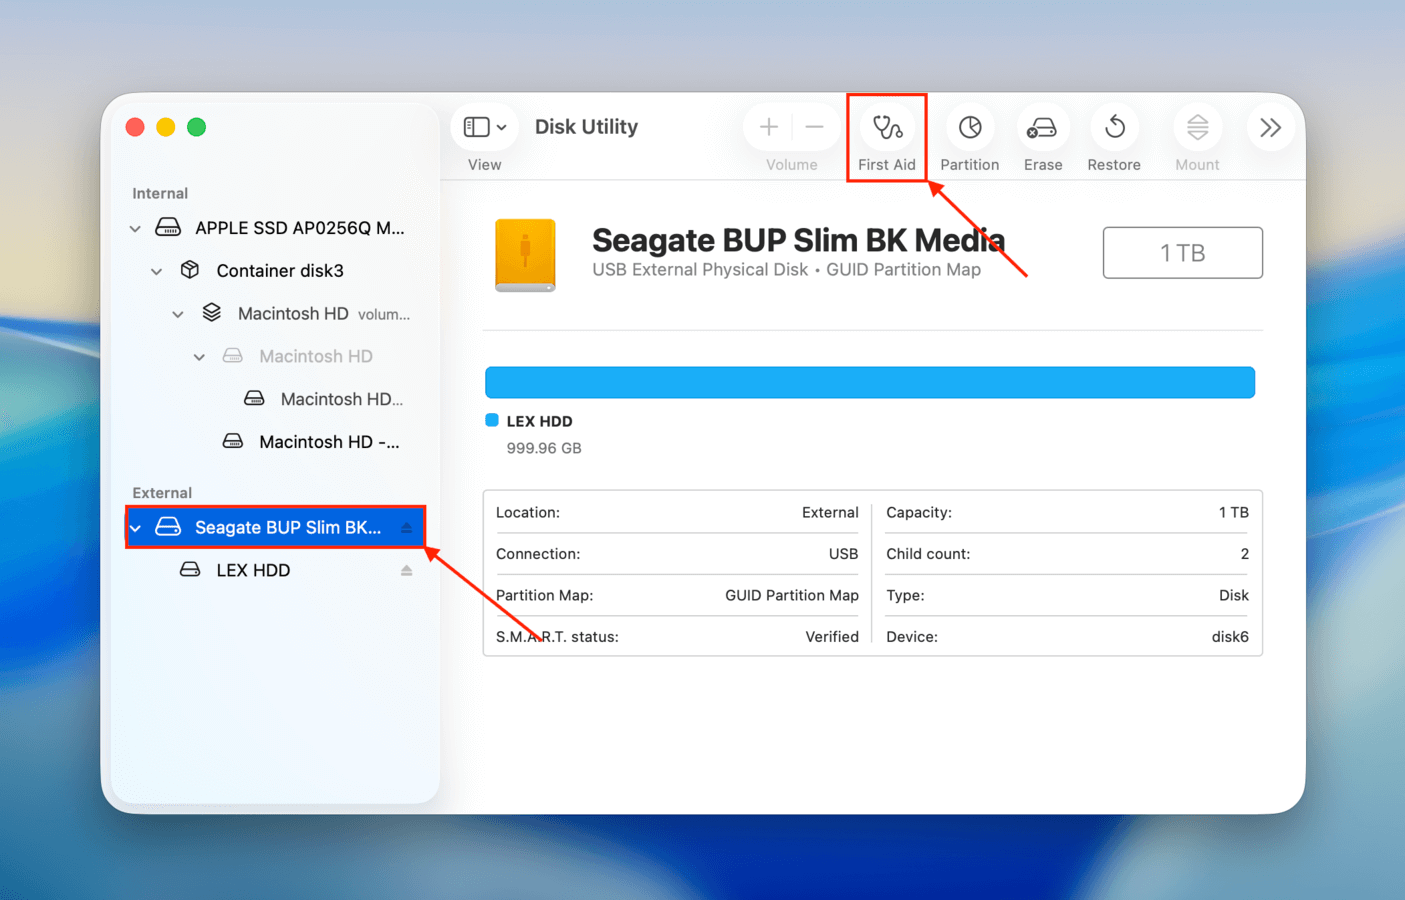Screen dimensions: 1405x900
Task: Run First Aid on the selected disk
Action: coord(886,127)
